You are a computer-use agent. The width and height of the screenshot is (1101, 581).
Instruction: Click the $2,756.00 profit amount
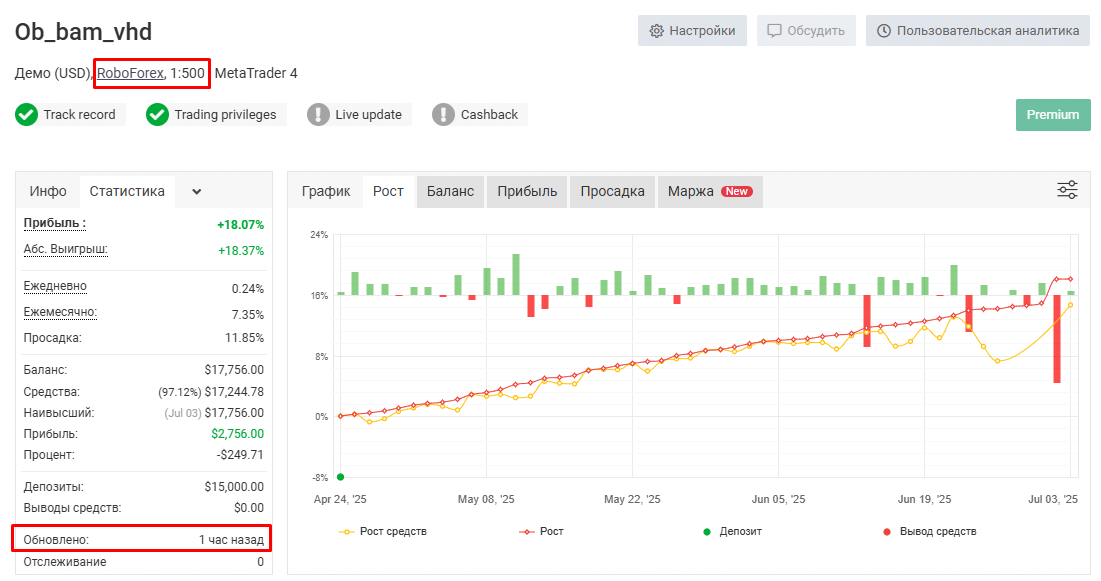click(237, 434)
